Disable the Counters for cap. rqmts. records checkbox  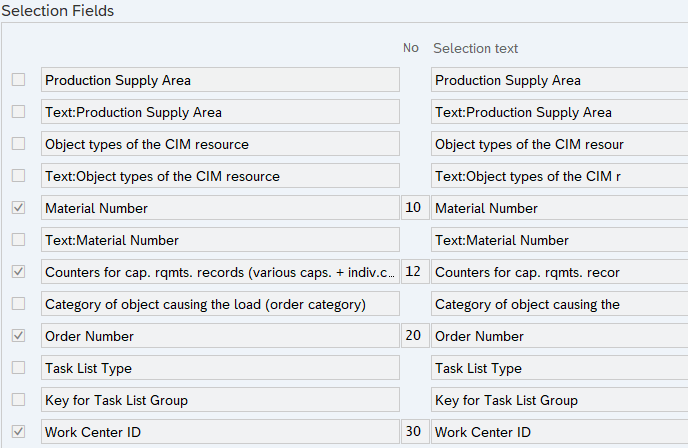click(18, 272)
